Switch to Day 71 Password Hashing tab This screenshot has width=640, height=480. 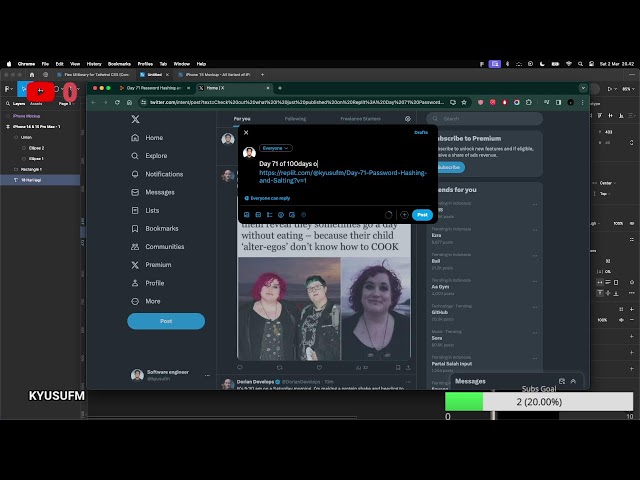coord(153,88)
